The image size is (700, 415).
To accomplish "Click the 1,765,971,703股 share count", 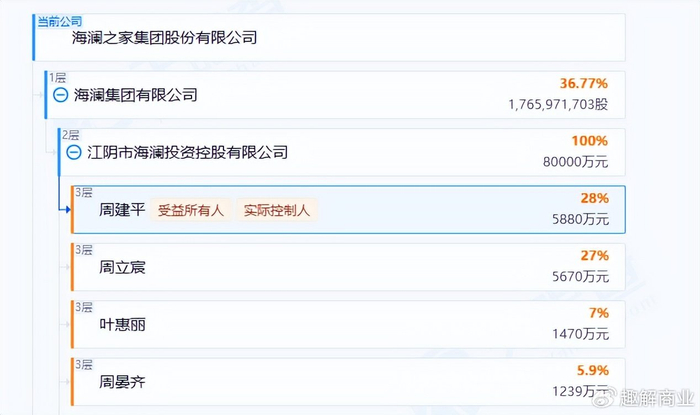I will tap(557, 104).
